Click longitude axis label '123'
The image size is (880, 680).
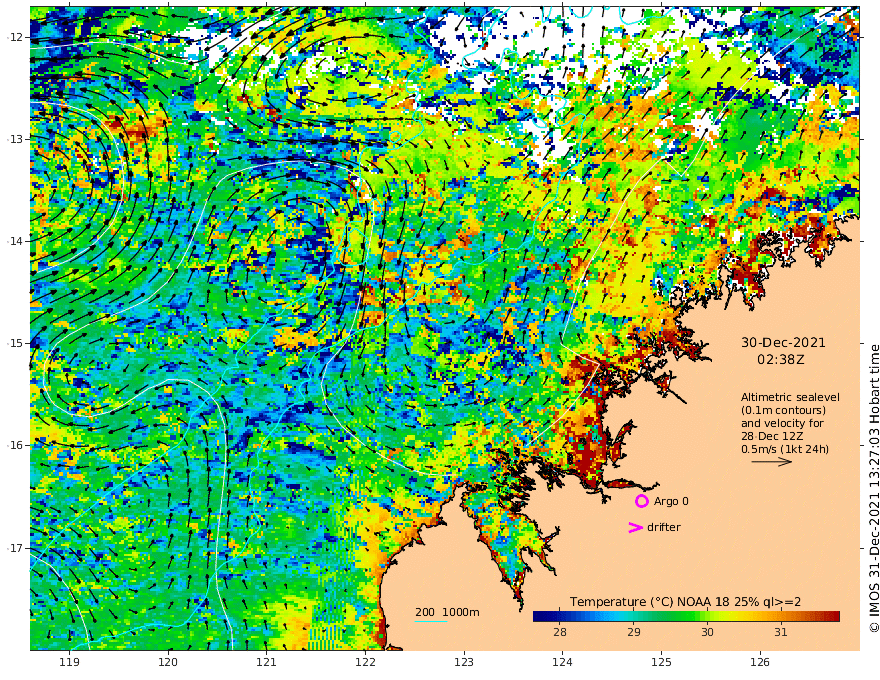464,662
